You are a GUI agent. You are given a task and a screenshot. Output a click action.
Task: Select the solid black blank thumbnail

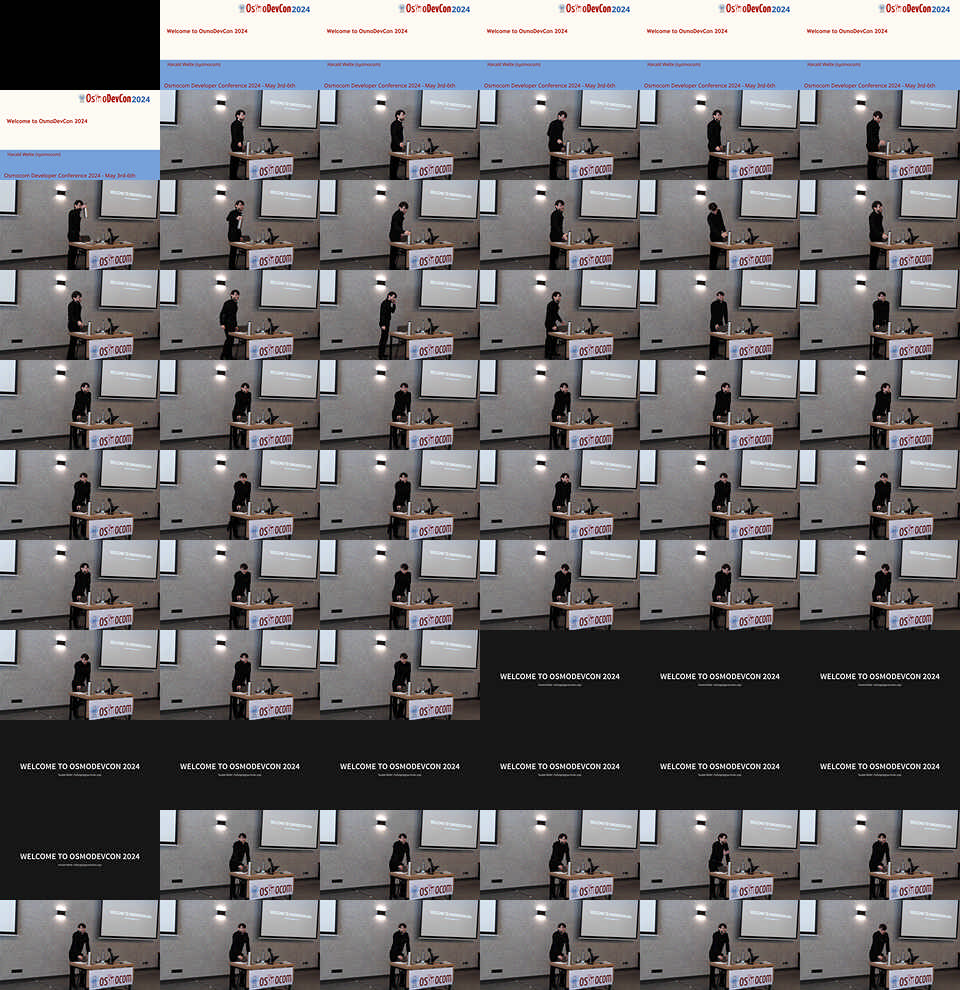point(80,45)
